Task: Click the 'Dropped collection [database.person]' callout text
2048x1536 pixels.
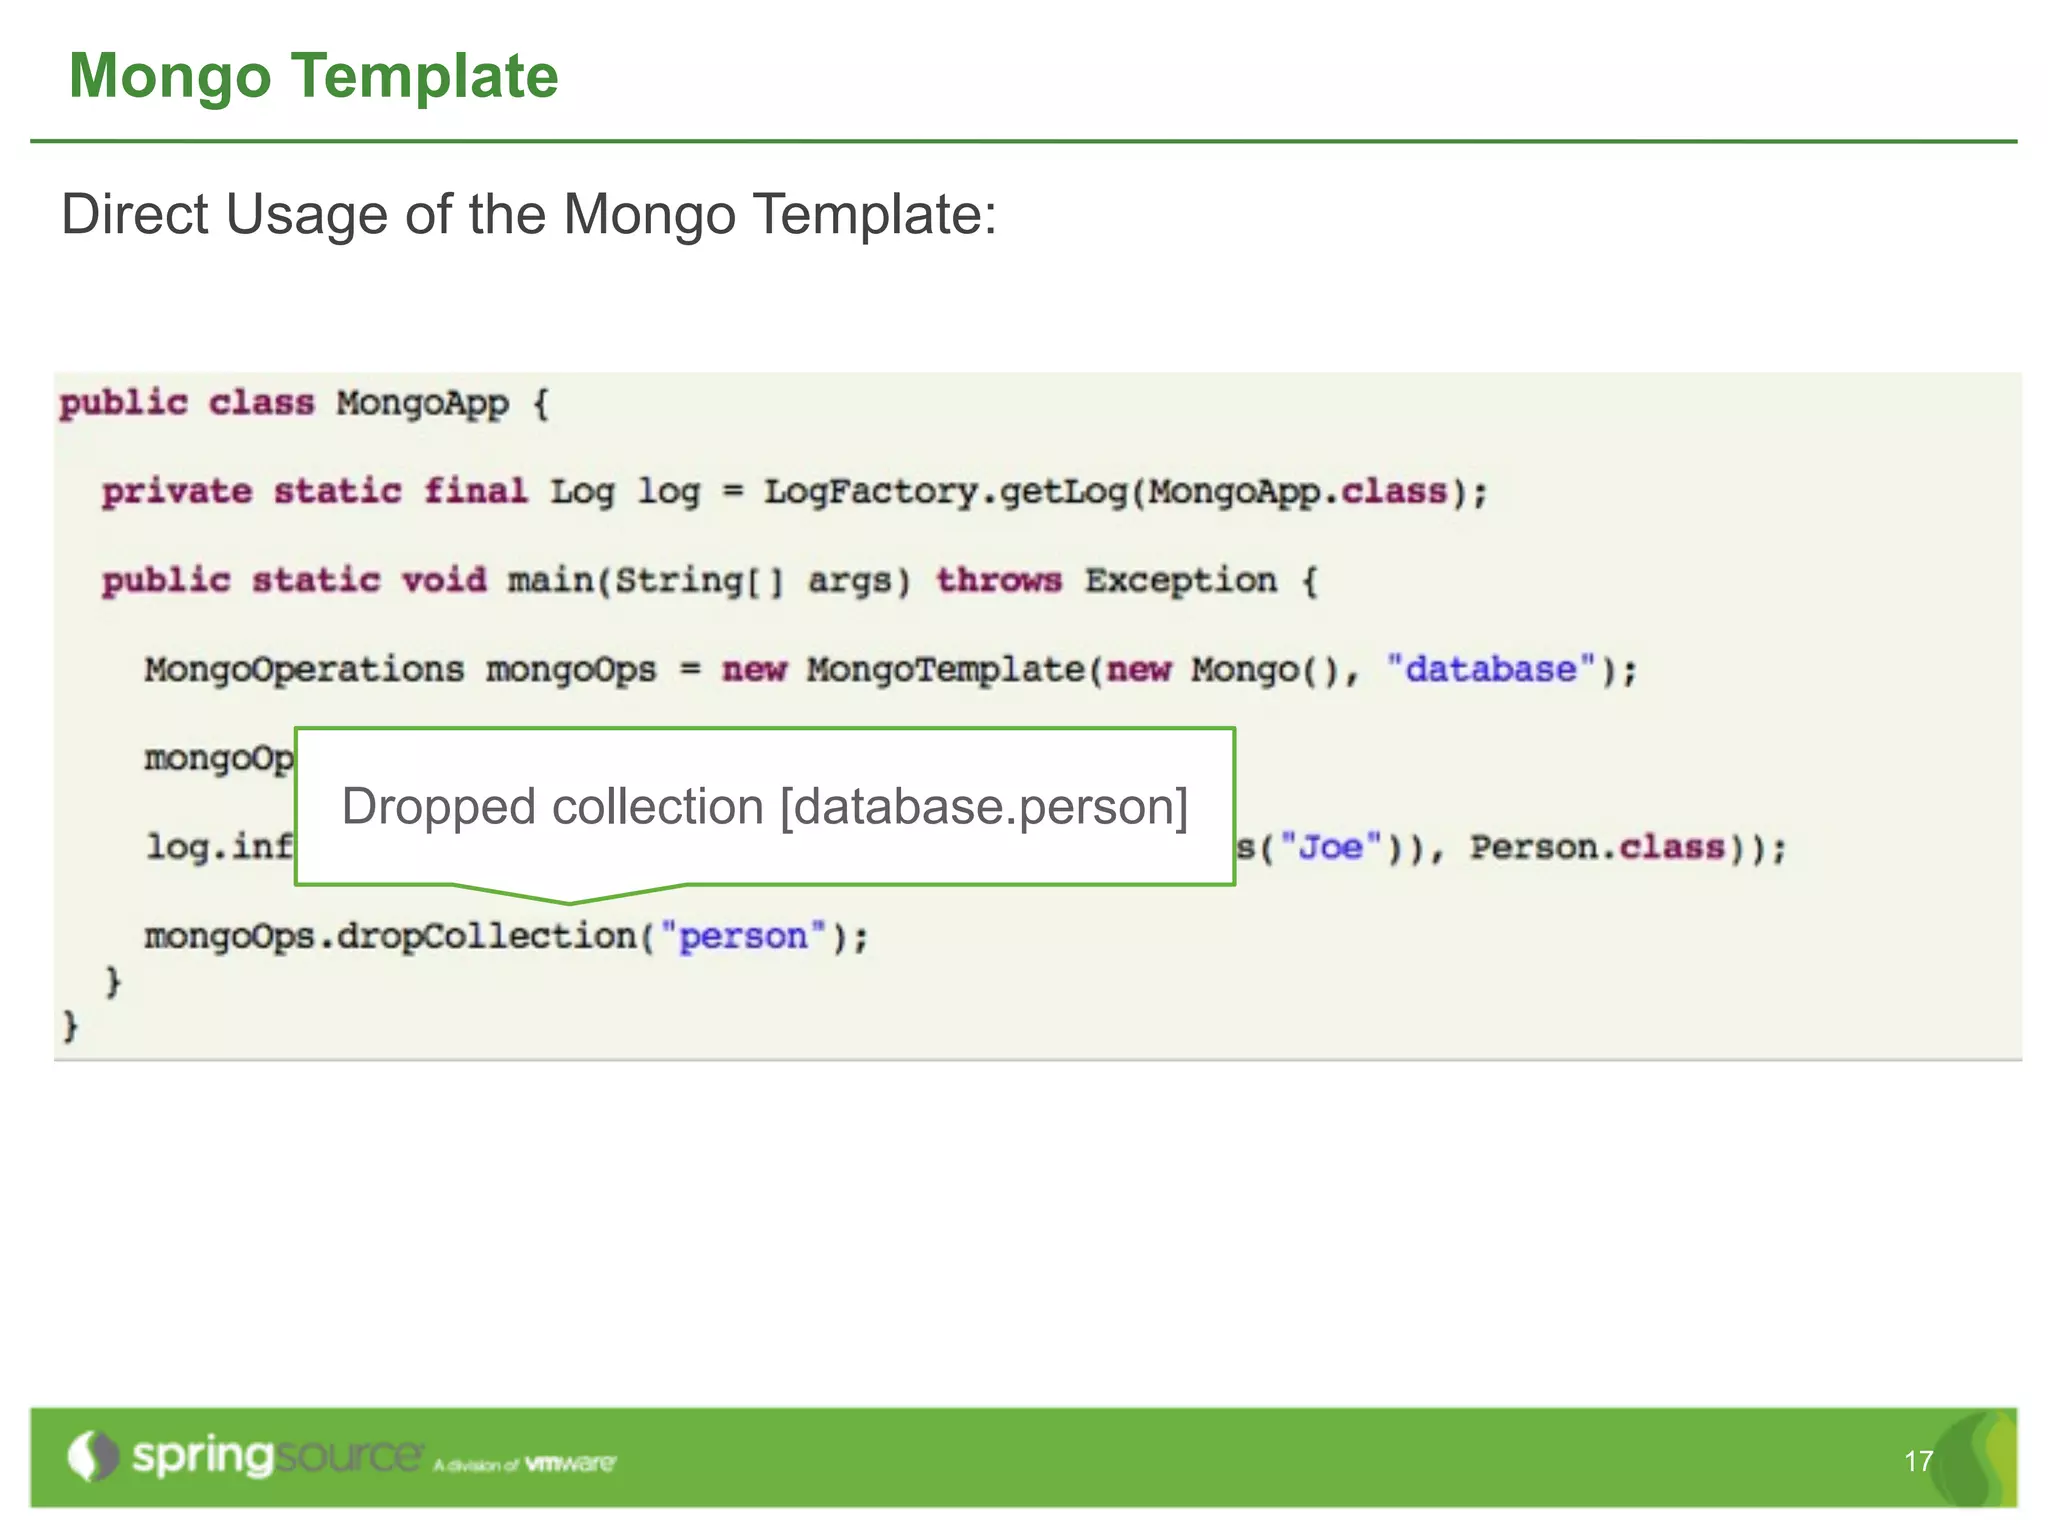Action: (765, 806)
